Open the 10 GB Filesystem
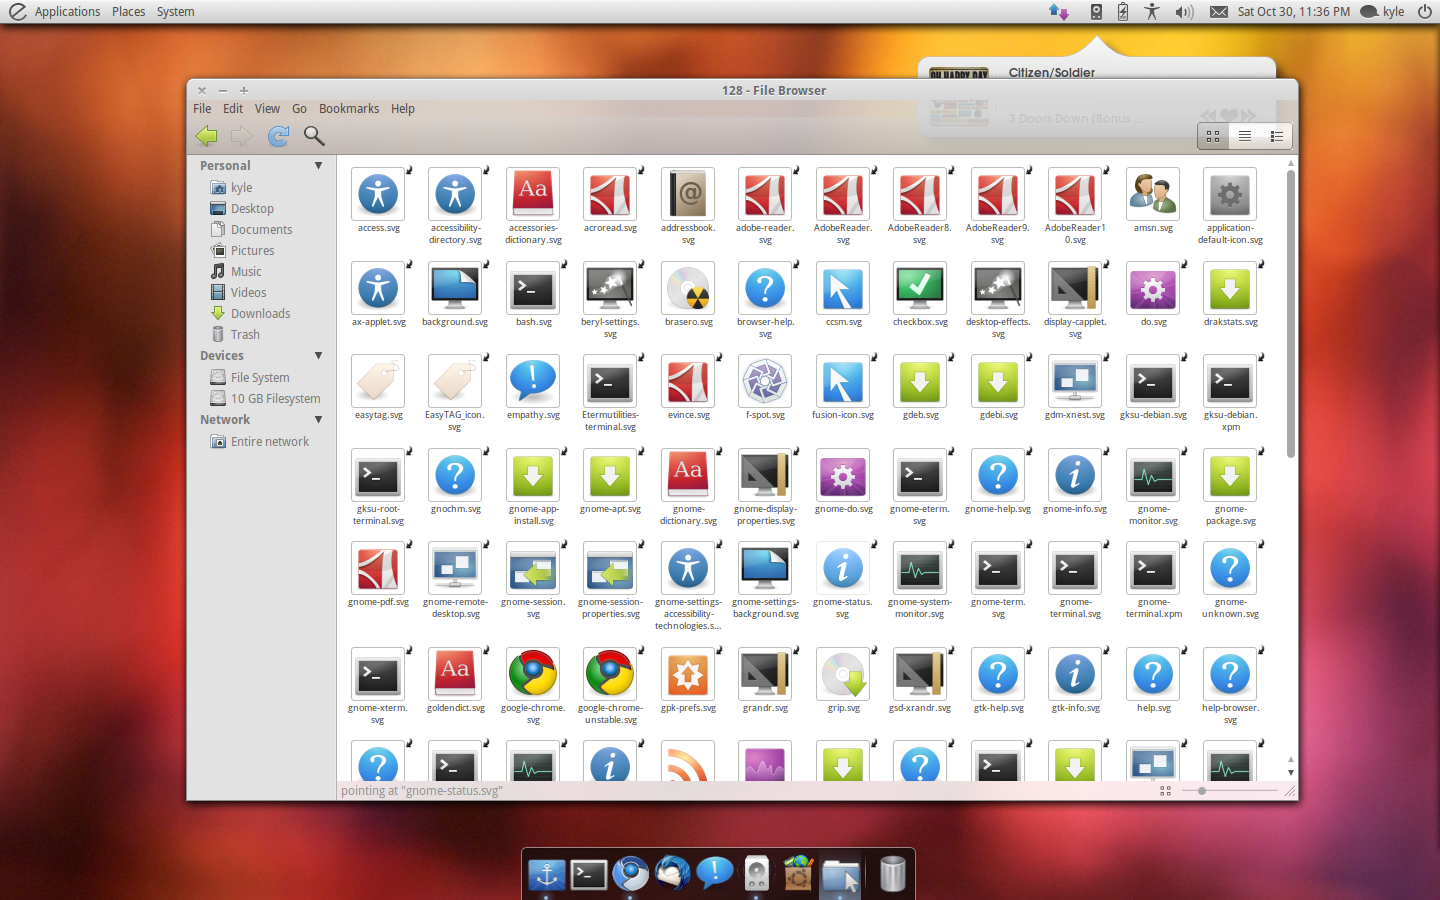 274,398
